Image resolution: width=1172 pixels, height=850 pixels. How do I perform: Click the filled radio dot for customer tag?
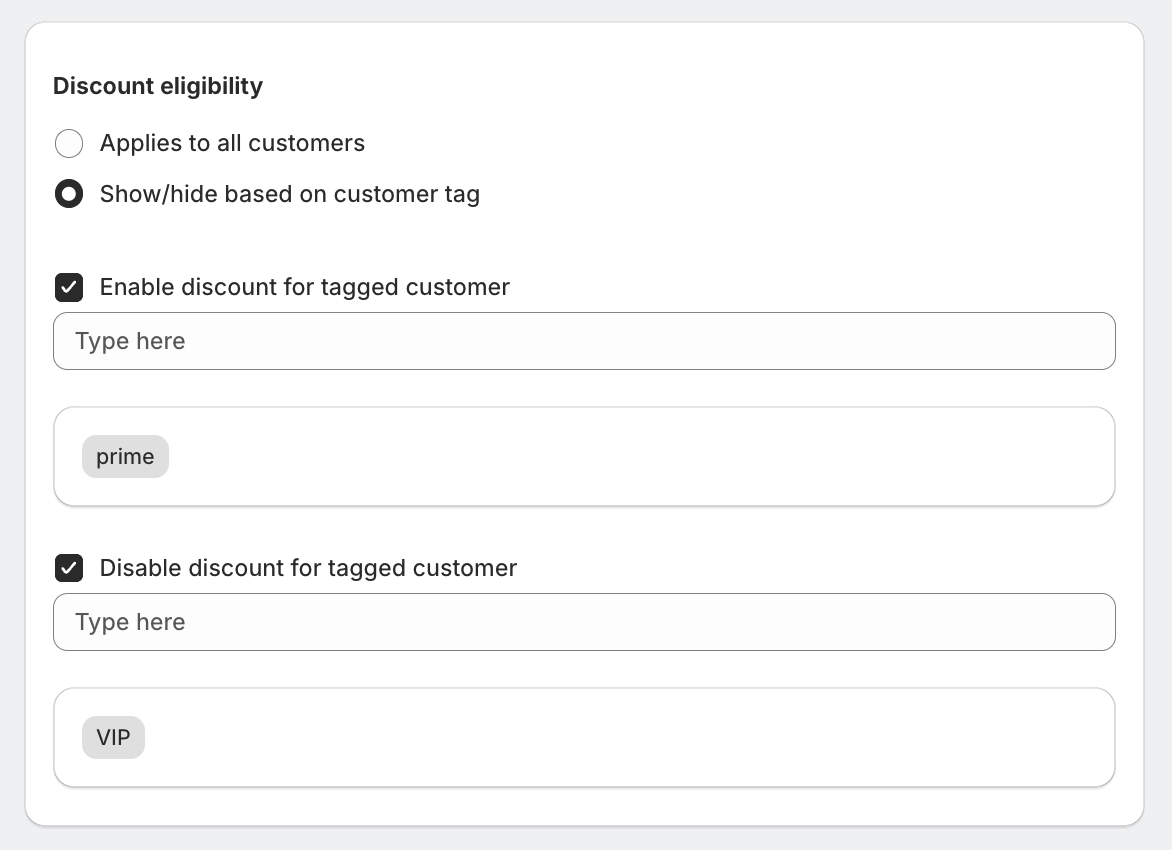pyautogui.click(x=69, y=194)
